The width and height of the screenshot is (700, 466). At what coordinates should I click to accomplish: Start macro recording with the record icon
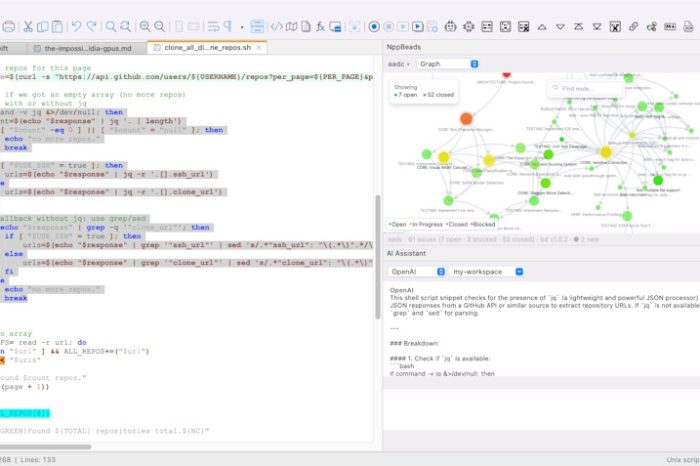tap(374, 26)
